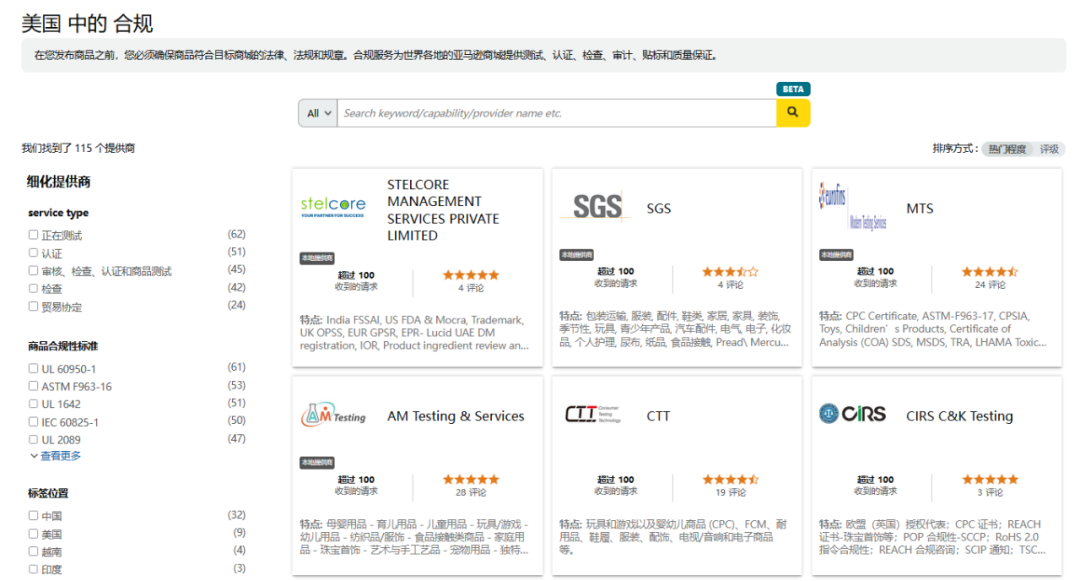Open the CTT provider name link

[658, 416]
